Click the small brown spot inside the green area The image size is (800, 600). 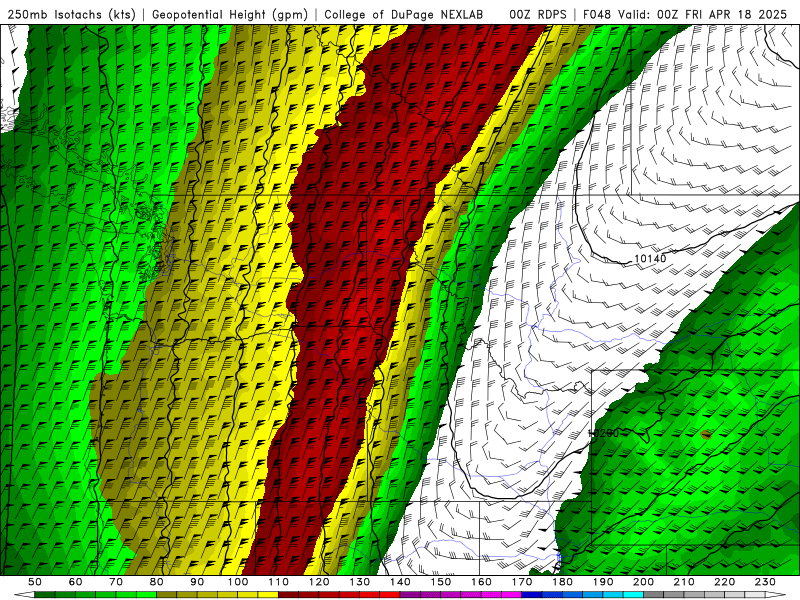706,435
